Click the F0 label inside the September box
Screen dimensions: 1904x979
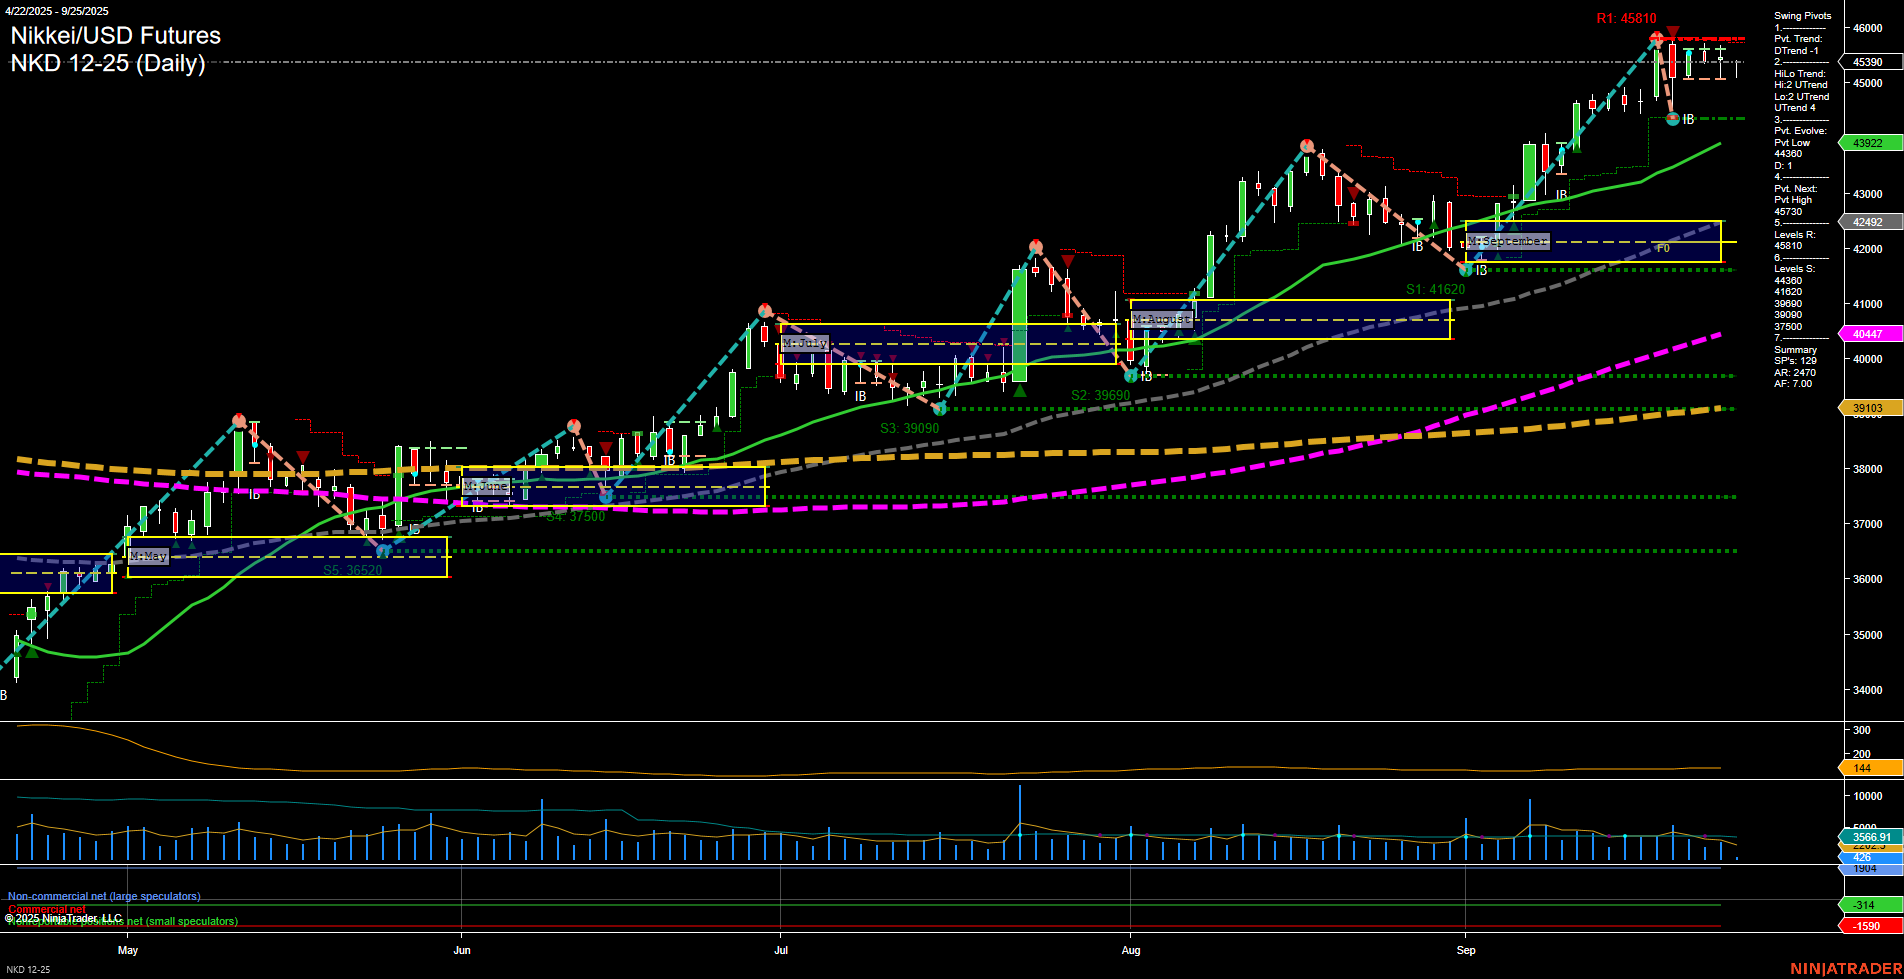pyautogui.click(x=1663, y=248)
